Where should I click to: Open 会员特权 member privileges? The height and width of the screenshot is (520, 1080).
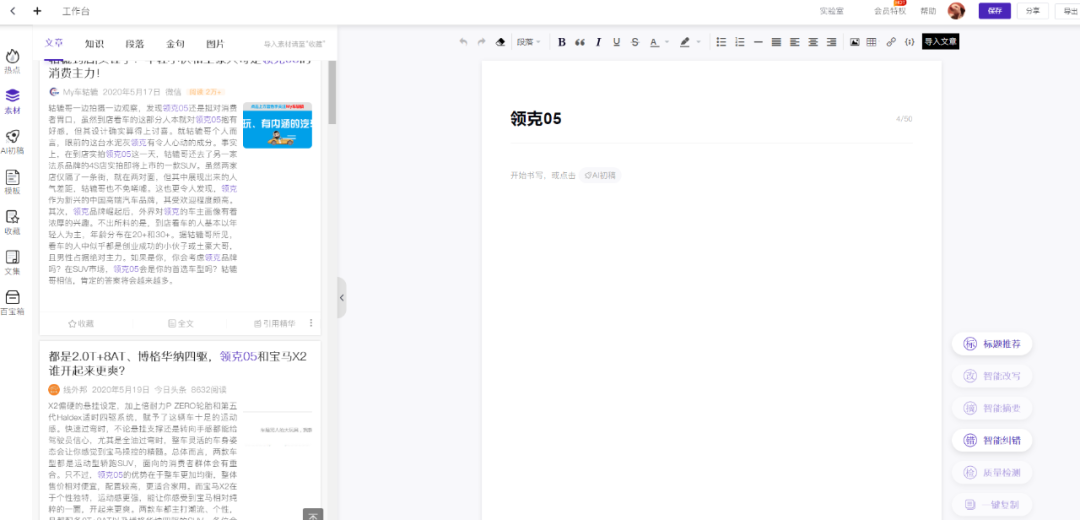pos(890,11)
